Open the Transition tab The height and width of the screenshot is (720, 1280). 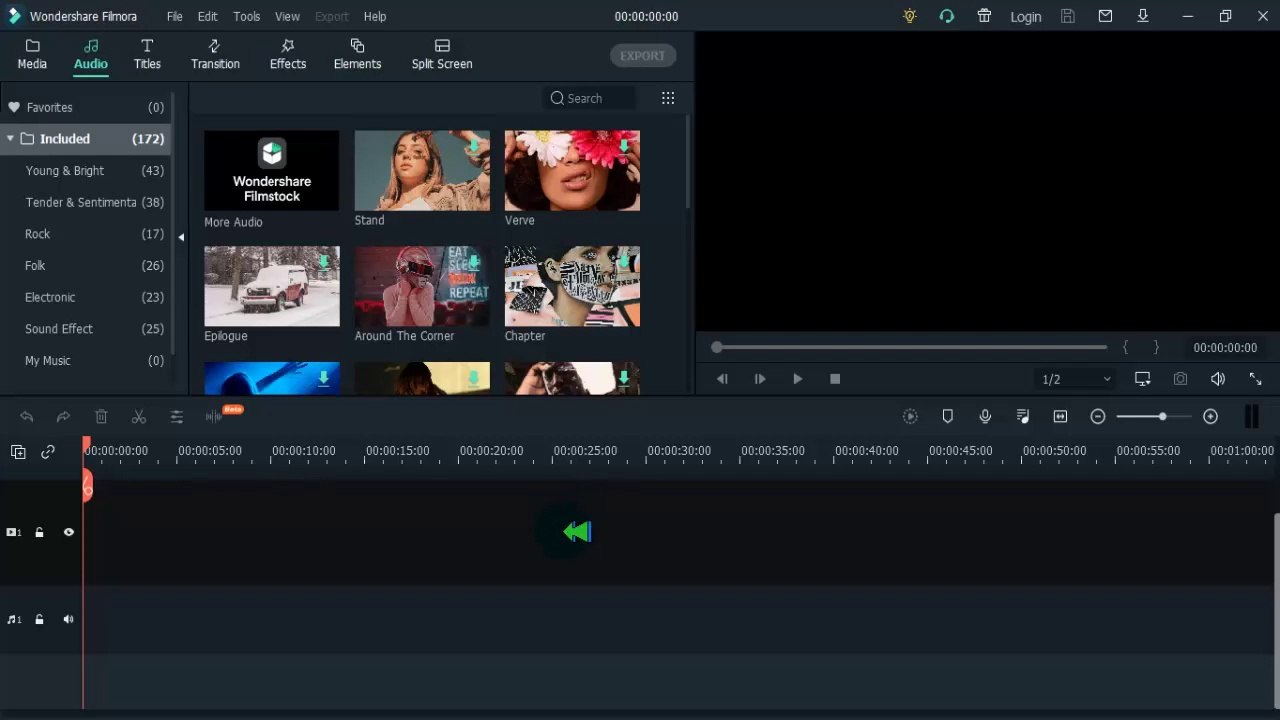pyautogui.click(x=215, y=54)
